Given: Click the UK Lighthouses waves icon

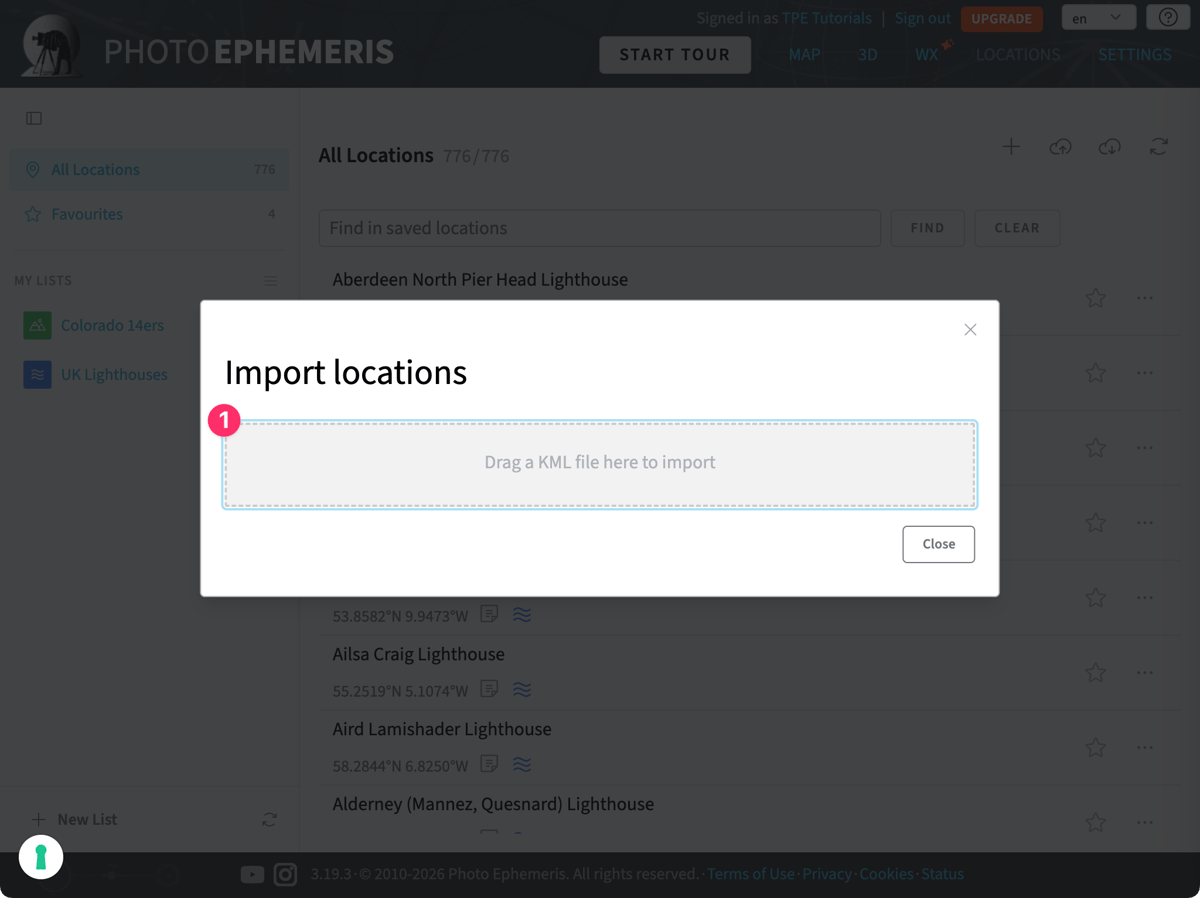Looking at the screenshot, I should [37, 374].
